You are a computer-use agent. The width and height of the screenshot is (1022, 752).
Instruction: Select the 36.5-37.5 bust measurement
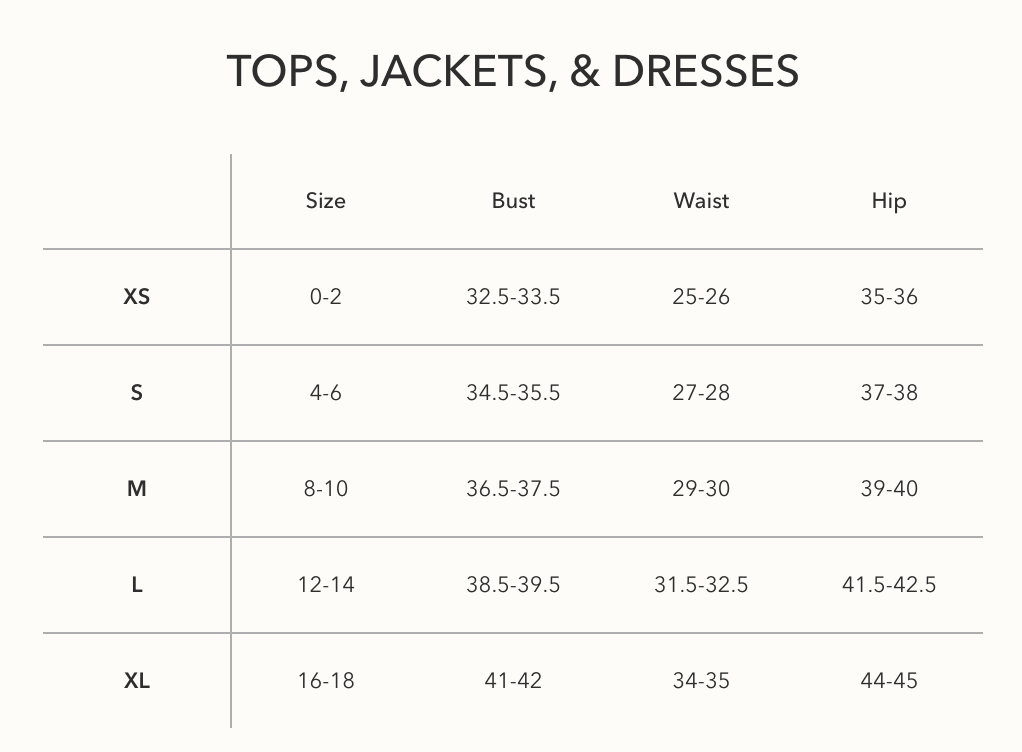(513, 488)
